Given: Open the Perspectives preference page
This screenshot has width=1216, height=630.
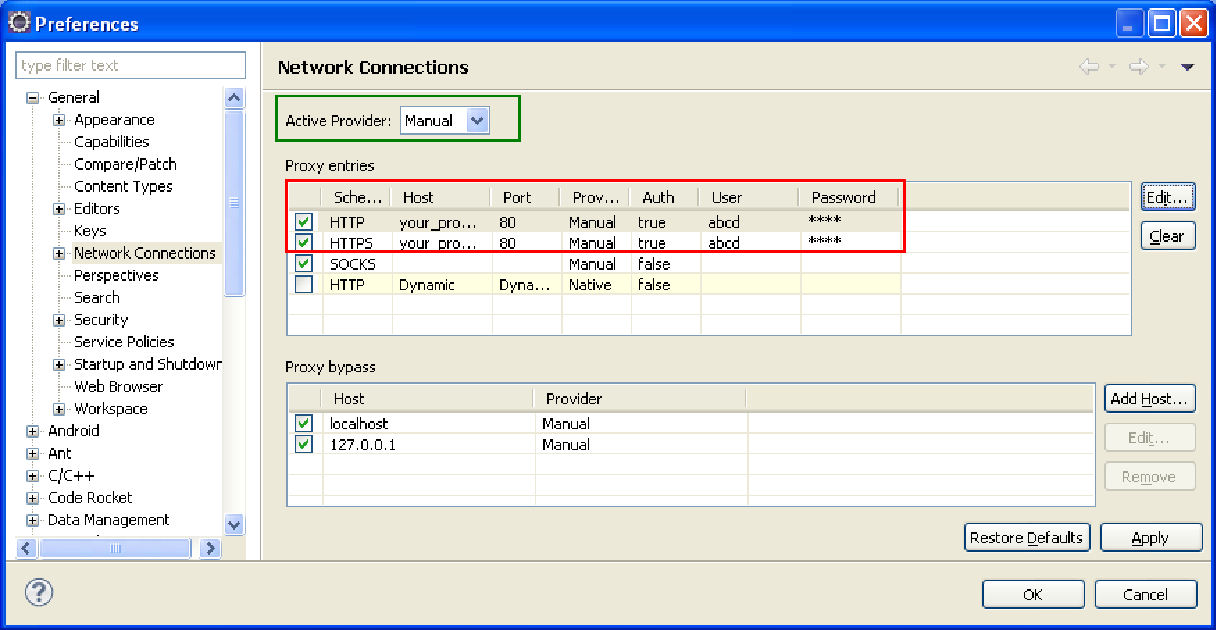Looking at the screenshot, I should [116, 275].
